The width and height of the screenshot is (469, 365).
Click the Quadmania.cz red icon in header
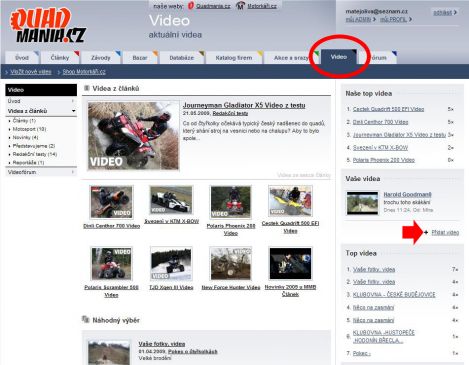pyautogui.click(x=191, y=6)
